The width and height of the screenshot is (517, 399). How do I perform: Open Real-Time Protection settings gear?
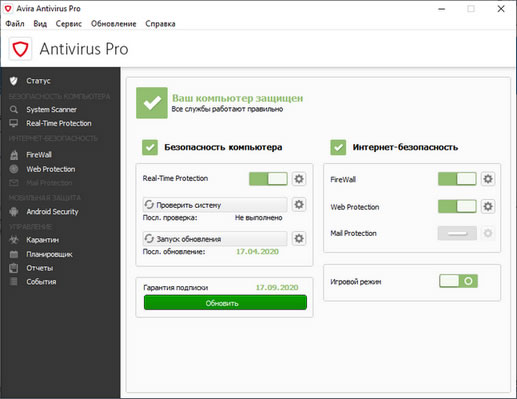coord(299,179)
